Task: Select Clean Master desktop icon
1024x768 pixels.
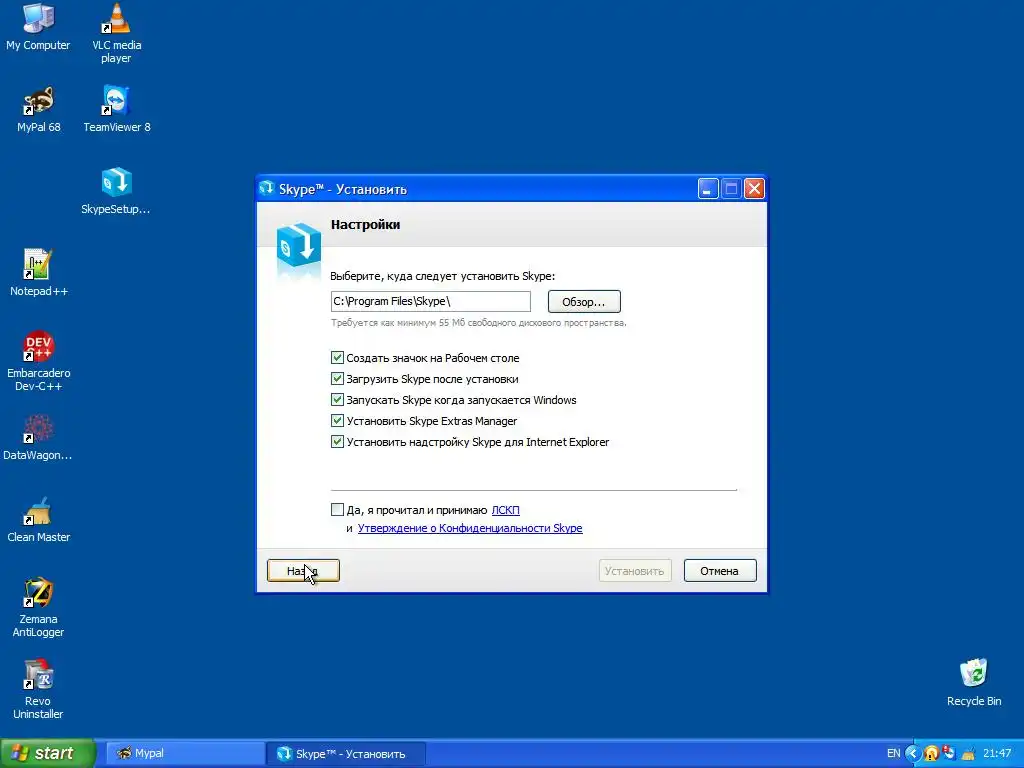Action: (38, 519)
